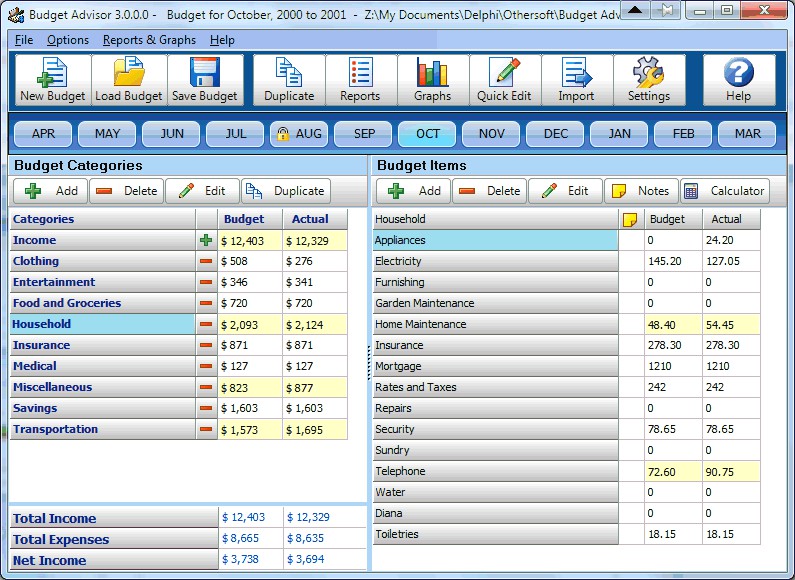Click the red minus beside Entertainment
The image size is (795, 580).
pos(206,282)
